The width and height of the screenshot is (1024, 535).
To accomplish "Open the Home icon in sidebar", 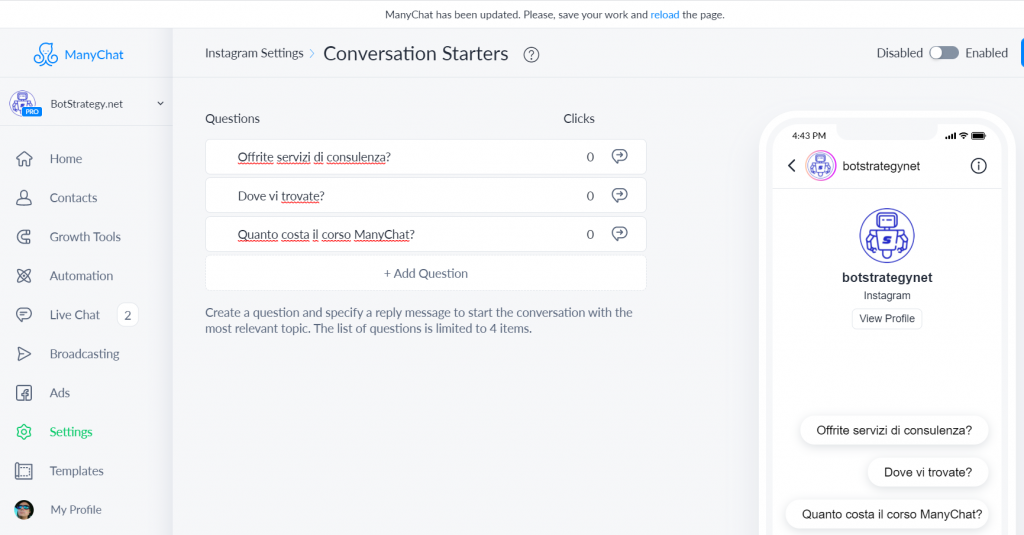I will (x=24, y=159).
